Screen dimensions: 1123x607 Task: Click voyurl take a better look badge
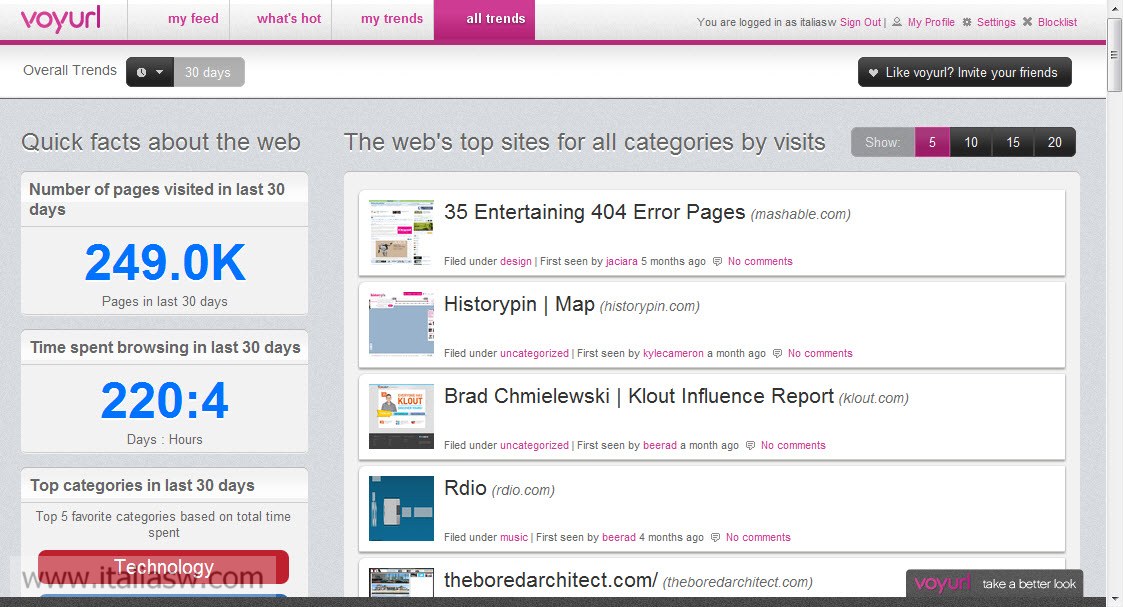(x=994, y=583)
